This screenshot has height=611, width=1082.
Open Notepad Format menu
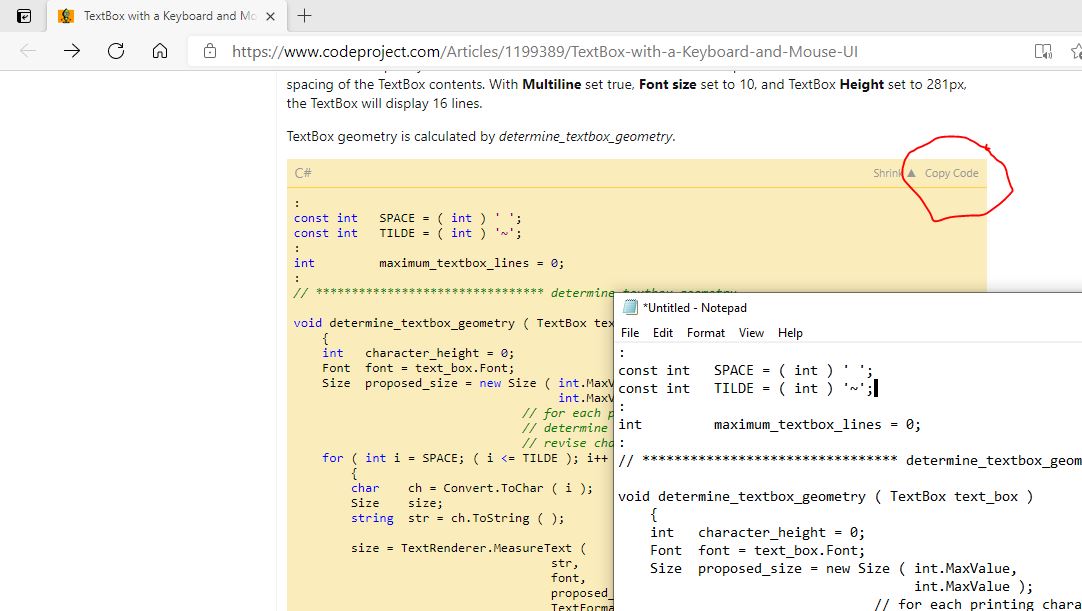706,333
